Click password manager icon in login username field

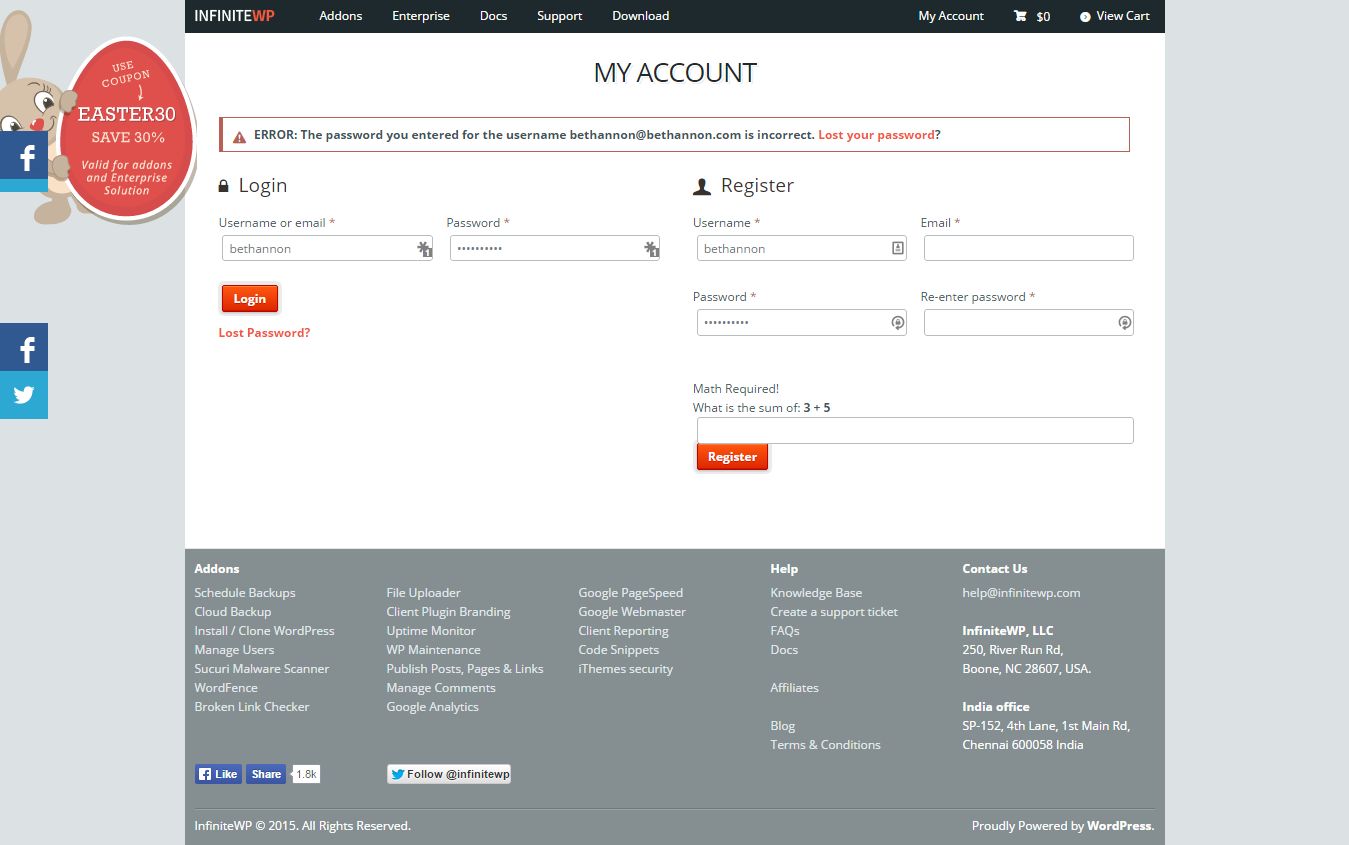tap(424, 249)
